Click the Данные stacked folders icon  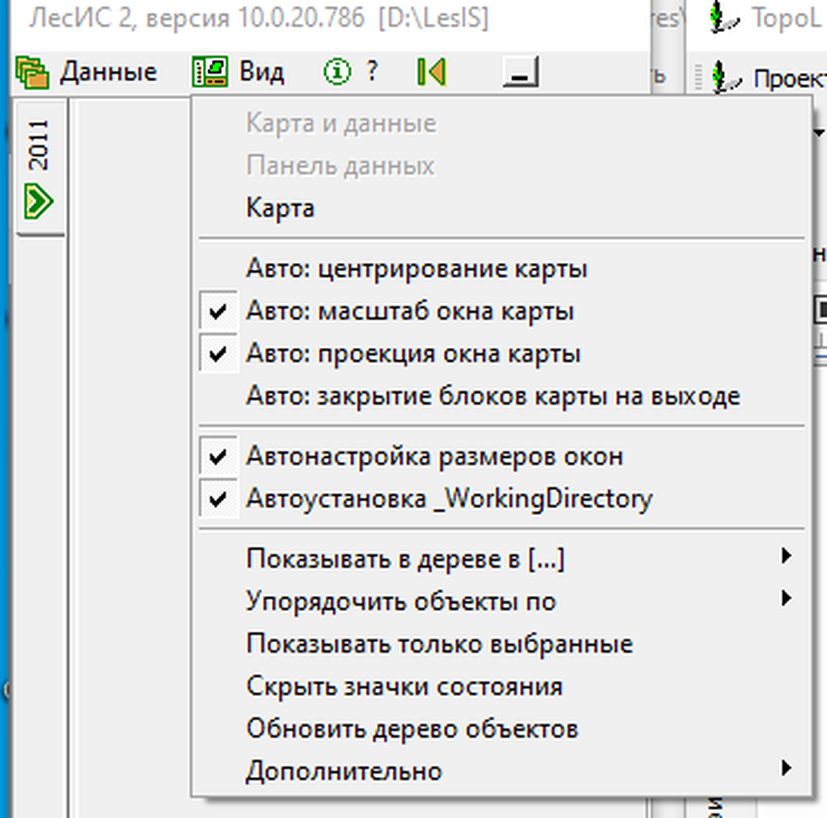pyautogui.click(x=33, y=72)
